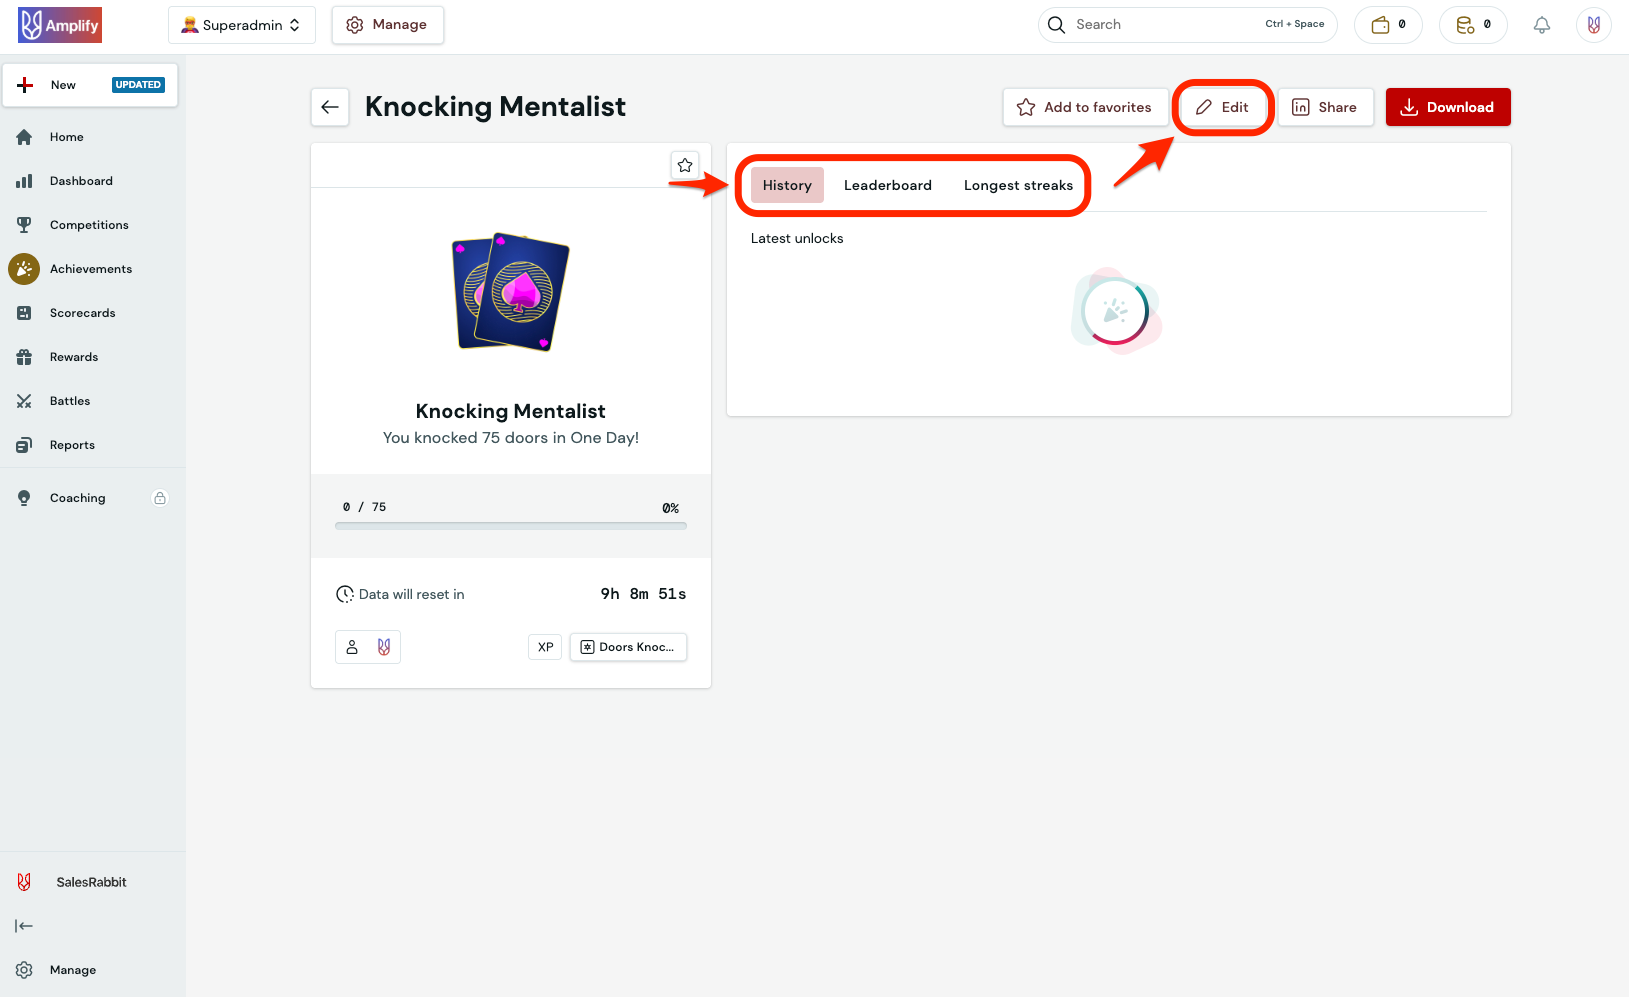
Task: Open the Superadmin role dropdown
Action: click(241, 24)
